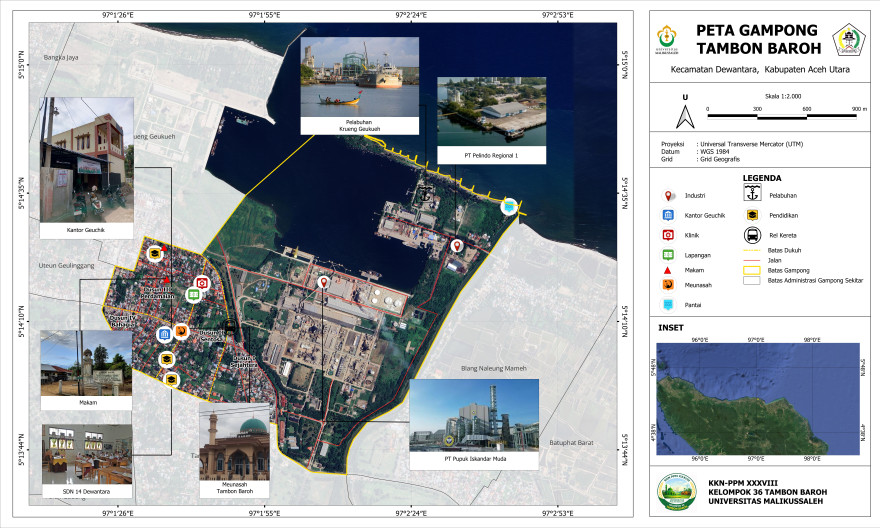This screenshot has height=528, width=880.
Task: Click the beach marker on the map coastline
Action: click(509, 207)
